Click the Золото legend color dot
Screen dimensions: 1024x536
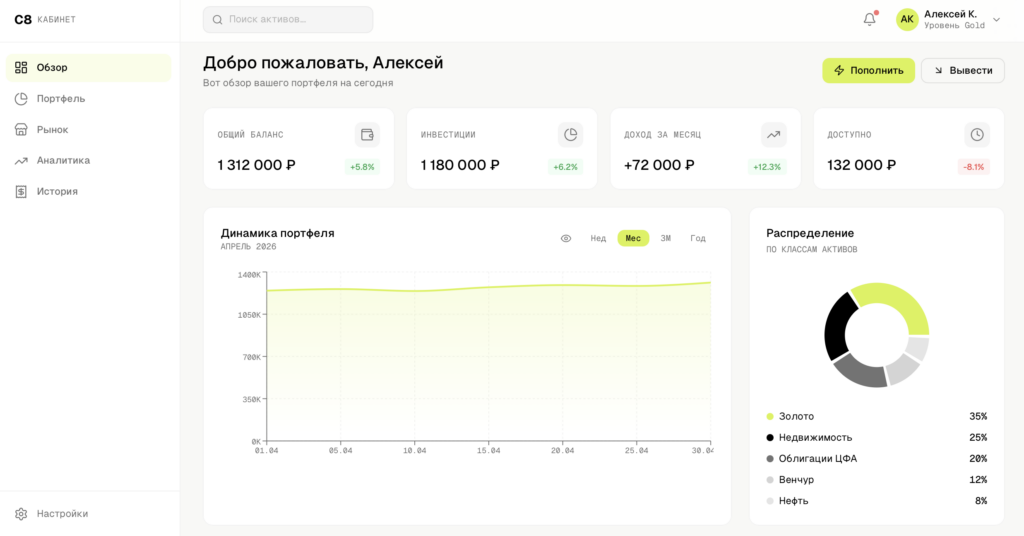[770, 416]
